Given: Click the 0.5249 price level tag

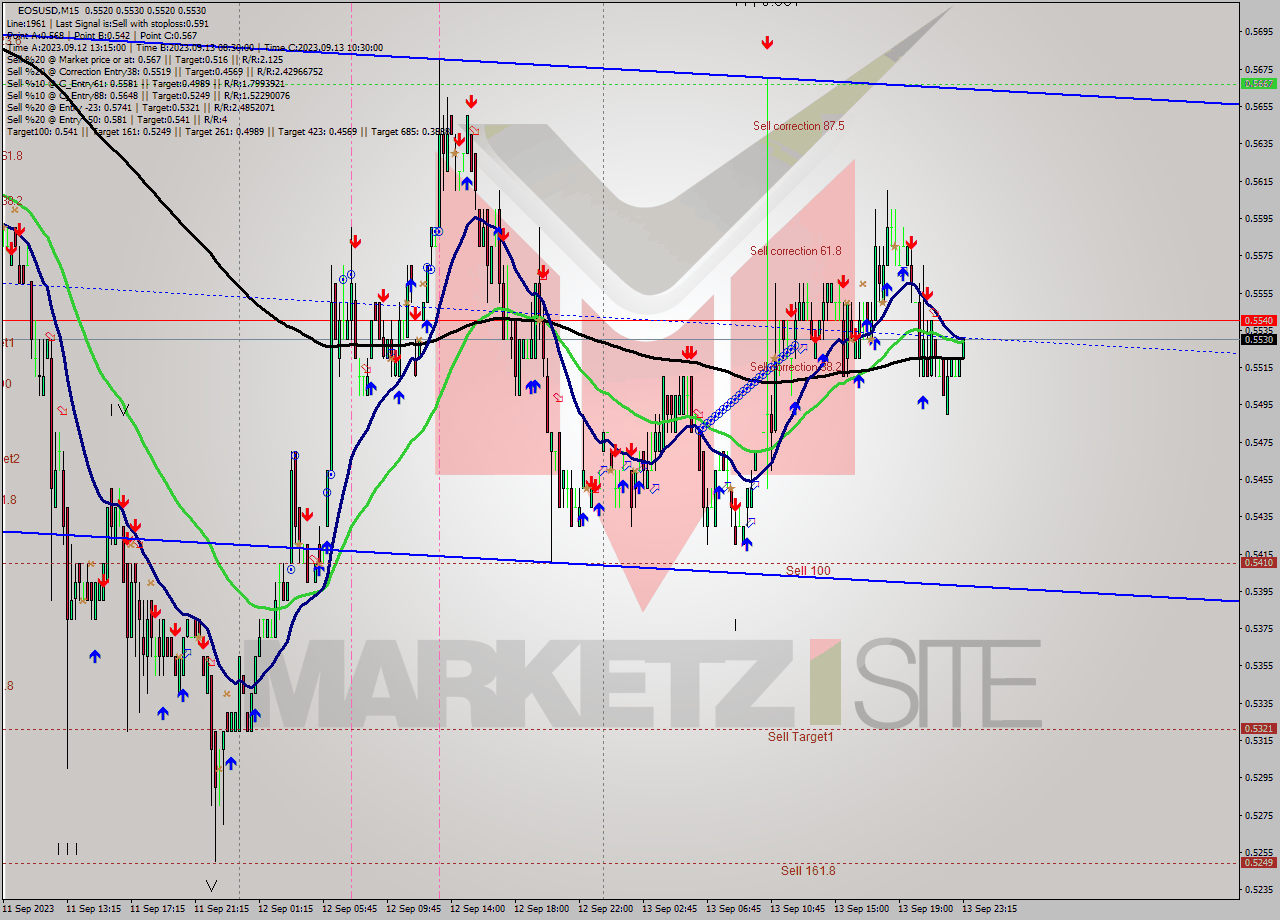Looking at the screenshot, I should click(x=1258, y=863).
